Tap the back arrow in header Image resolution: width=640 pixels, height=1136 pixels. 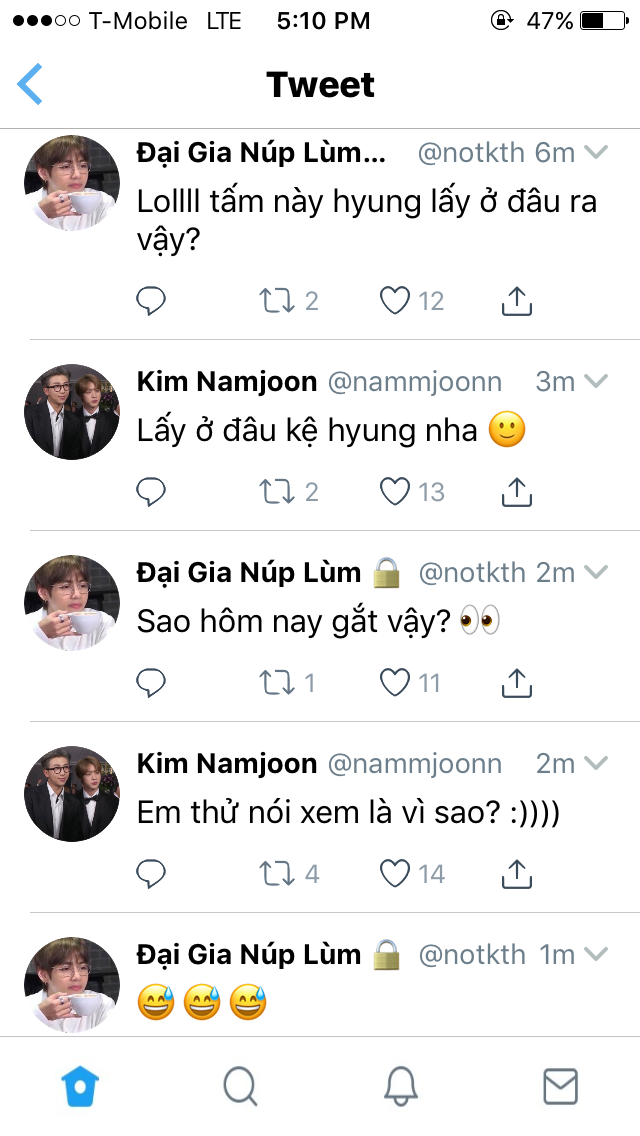pyautogui.click(x=31, y=85)
